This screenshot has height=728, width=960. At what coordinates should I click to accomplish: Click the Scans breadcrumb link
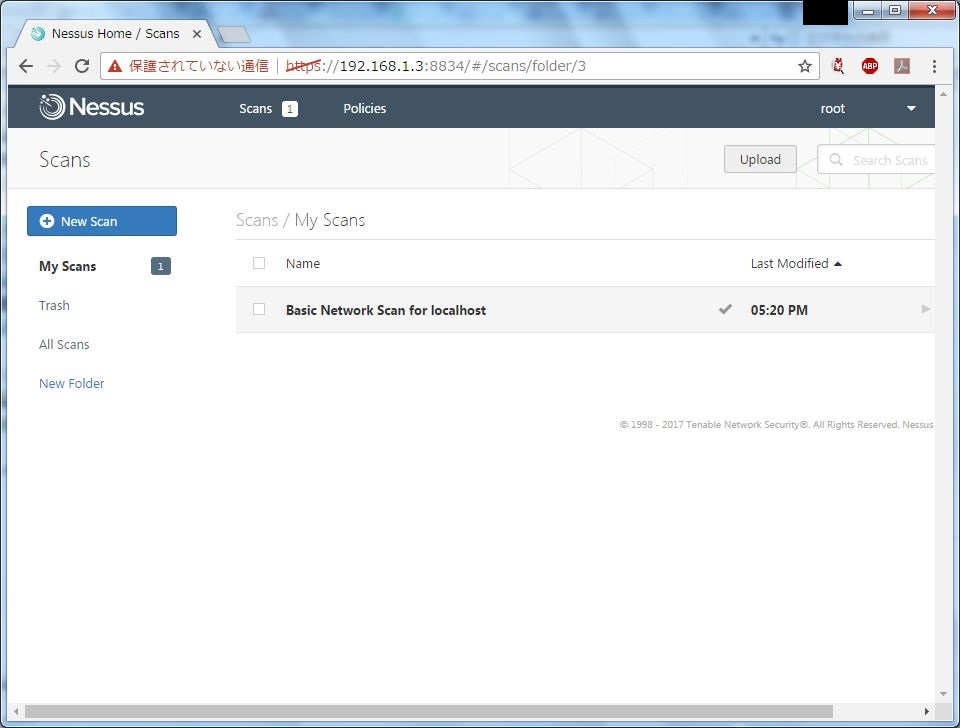coord(257,220)
